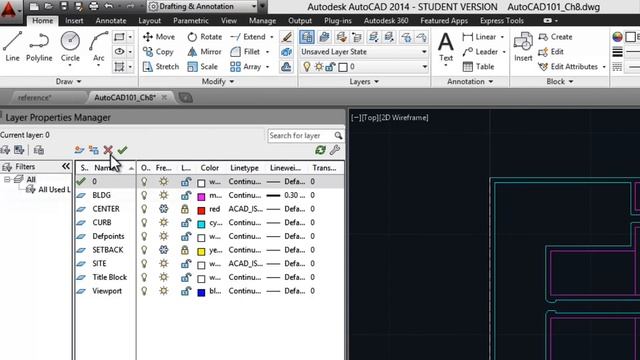
Task: Click Create block
Action: tap(555, 37)
